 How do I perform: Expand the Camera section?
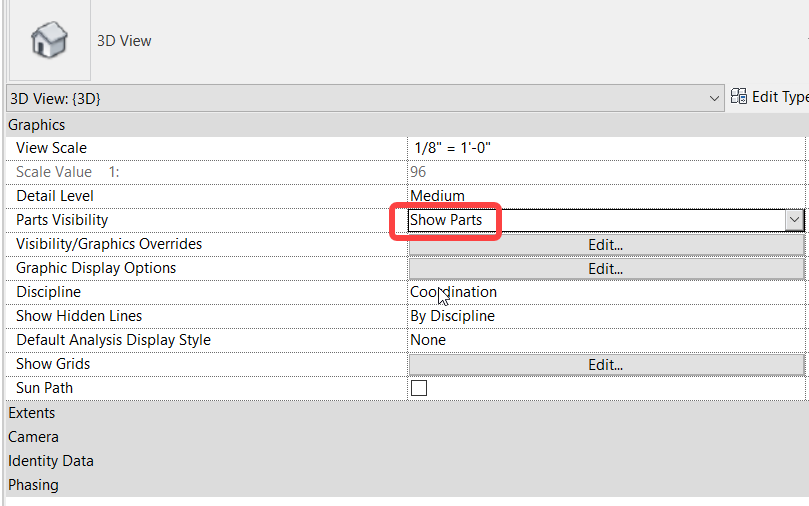(34, 437)
